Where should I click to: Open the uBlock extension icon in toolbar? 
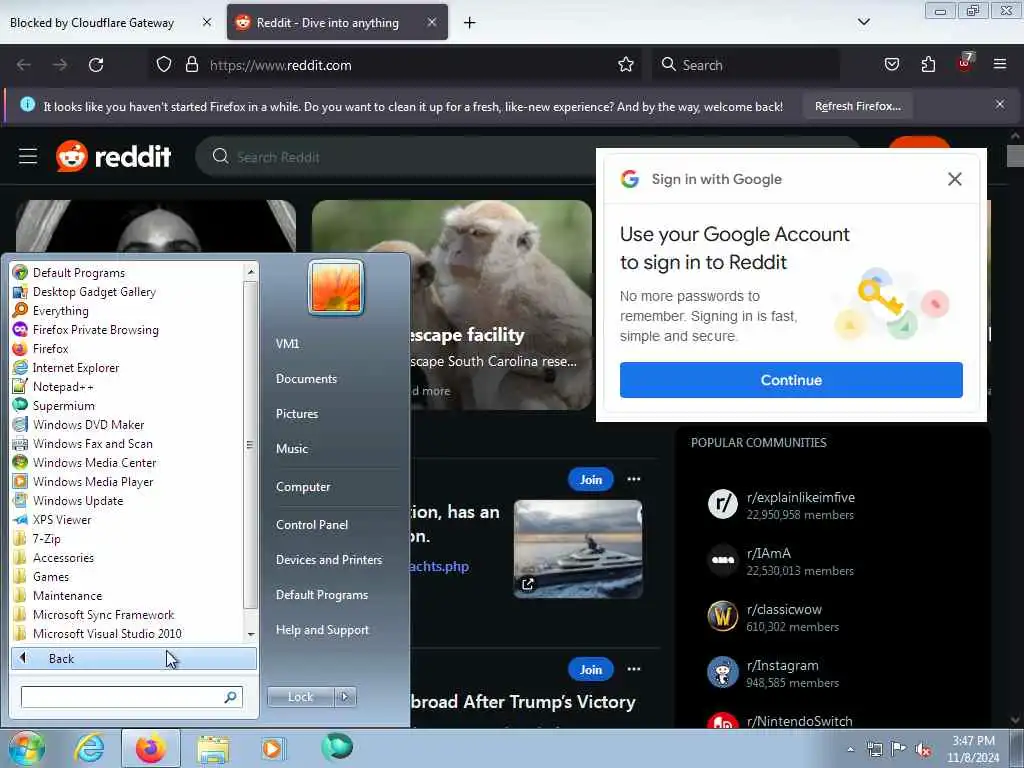coord(965,63)
